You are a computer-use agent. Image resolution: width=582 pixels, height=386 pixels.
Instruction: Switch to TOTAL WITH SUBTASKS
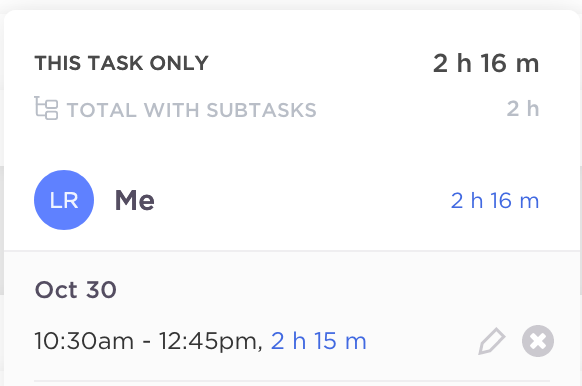click(191, 110)
